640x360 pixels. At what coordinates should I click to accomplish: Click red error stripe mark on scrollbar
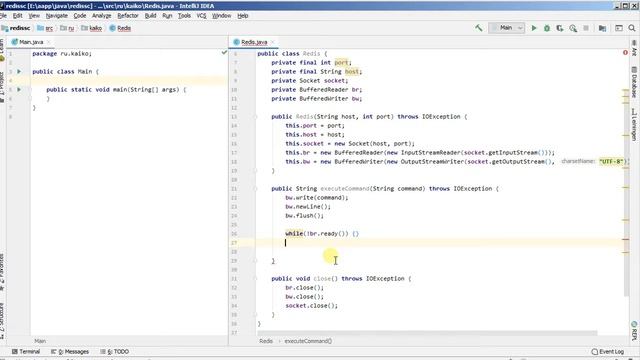[626, 240]
